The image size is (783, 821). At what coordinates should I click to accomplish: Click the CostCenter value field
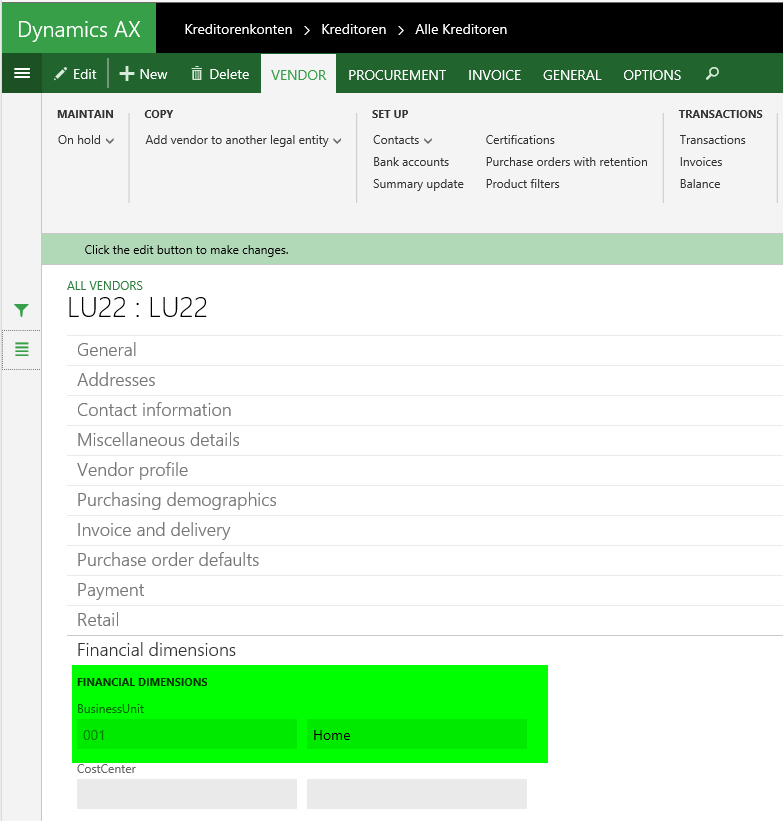tap(187, 794)
